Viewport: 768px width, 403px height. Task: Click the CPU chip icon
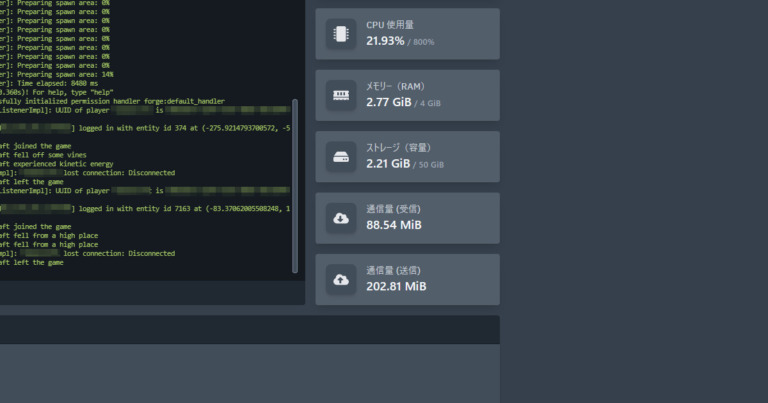[x=341, y=34]
